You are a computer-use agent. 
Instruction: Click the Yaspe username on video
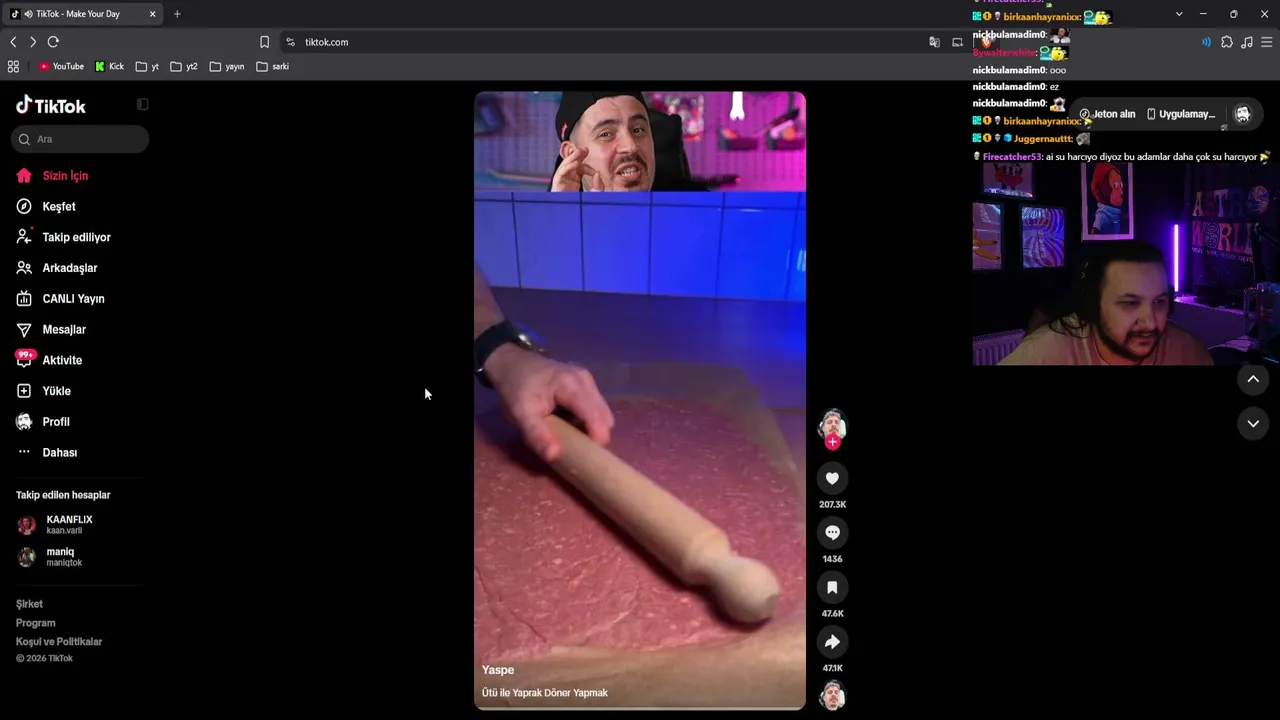[498, 670]
